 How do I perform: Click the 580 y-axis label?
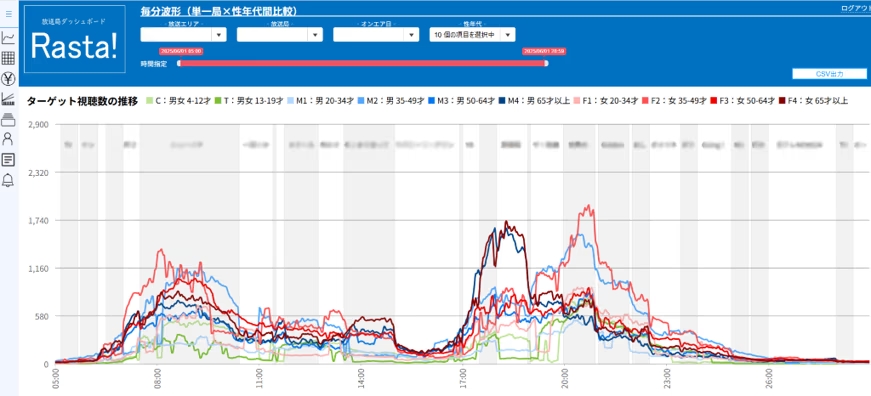pyautogui.click(x=42, y=316)
